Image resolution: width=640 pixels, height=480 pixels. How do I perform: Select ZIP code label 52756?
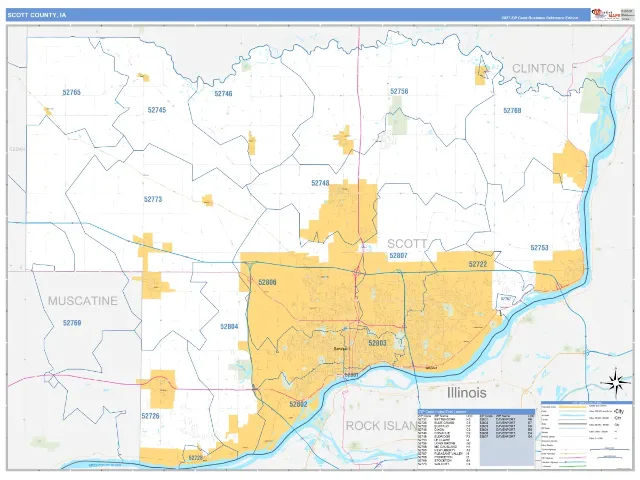click(399, 91)
